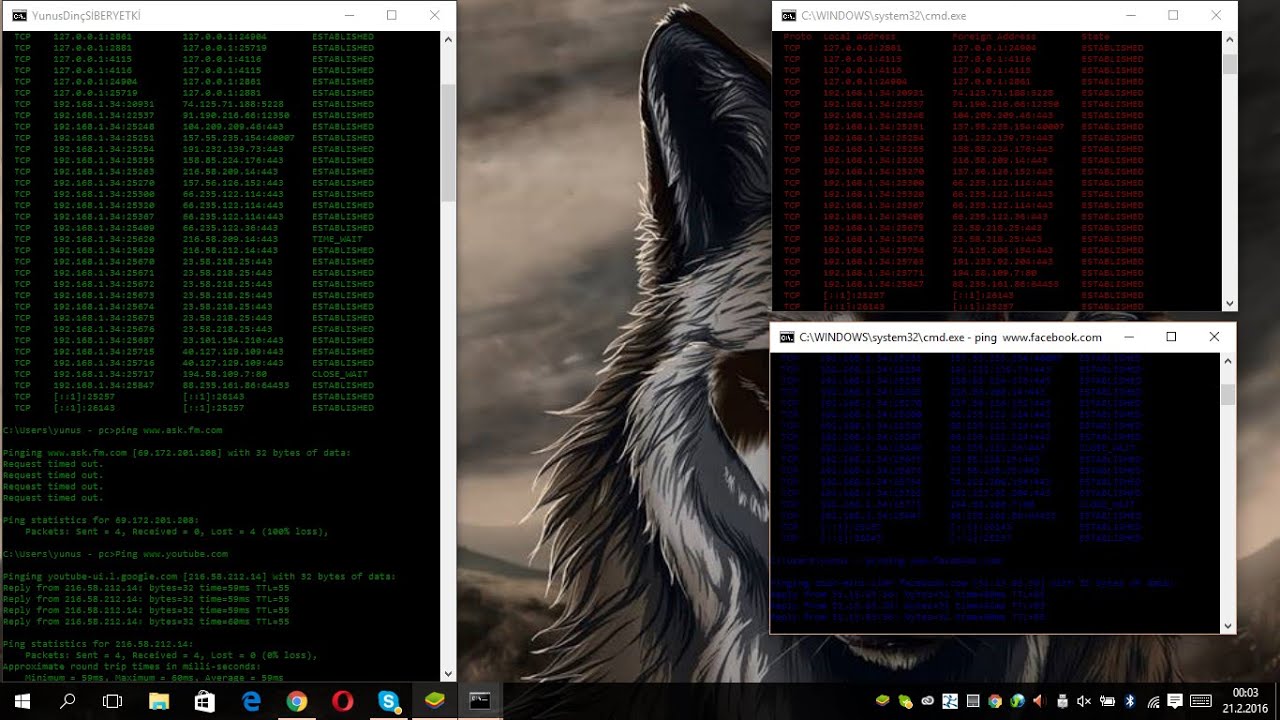Screen dimensions: 1280x720
Task: Click the title 'C:\WINDOWS\system32\cmd.exe - ping www.facebook.com'
Action: pos(950,337)
